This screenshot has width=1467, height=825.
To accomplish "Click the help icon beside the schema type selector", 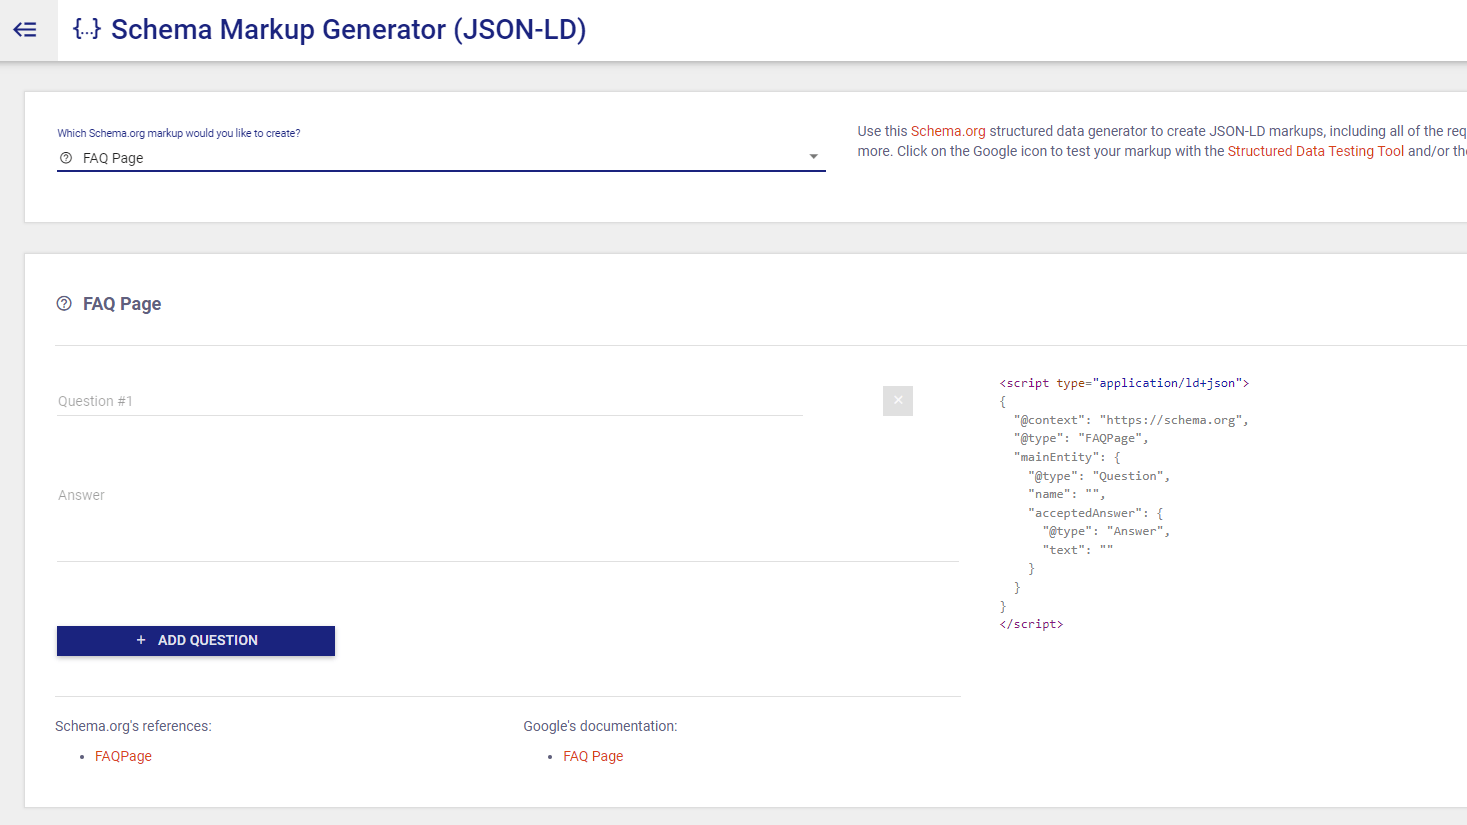I will coord(65,157).
